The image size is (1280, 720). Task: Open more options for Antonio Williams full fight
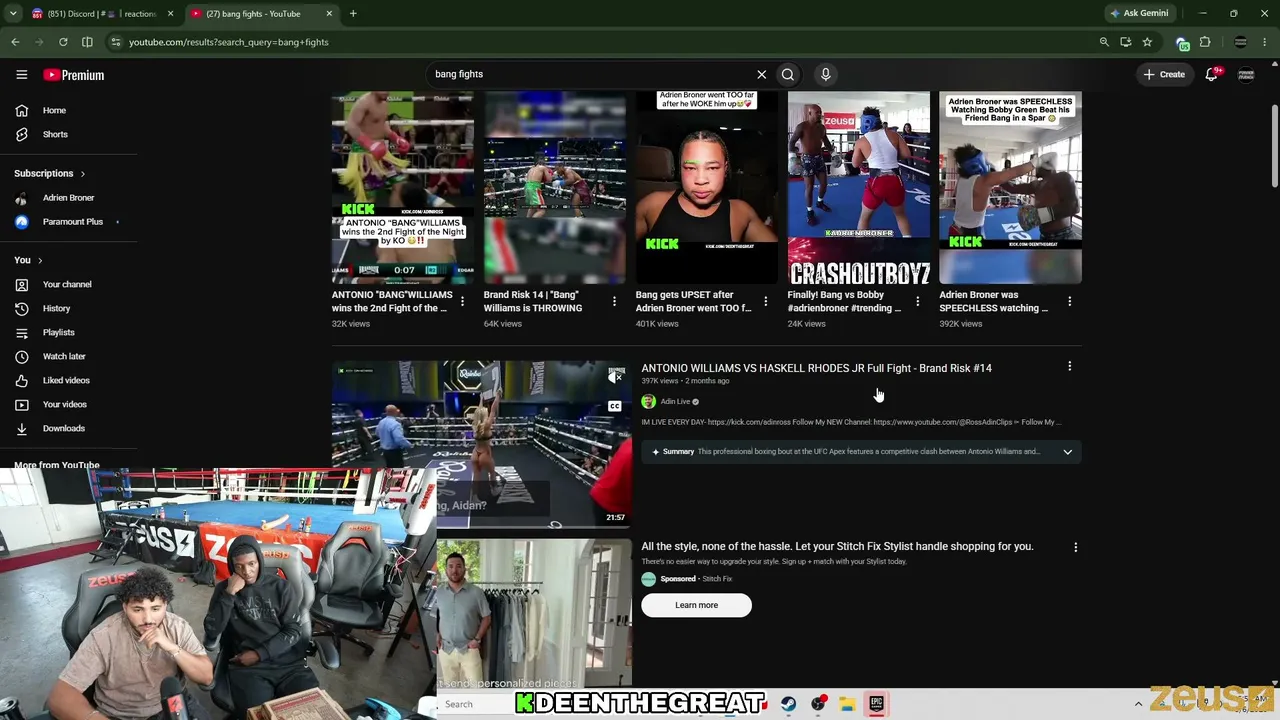(x=1069, y=367)
